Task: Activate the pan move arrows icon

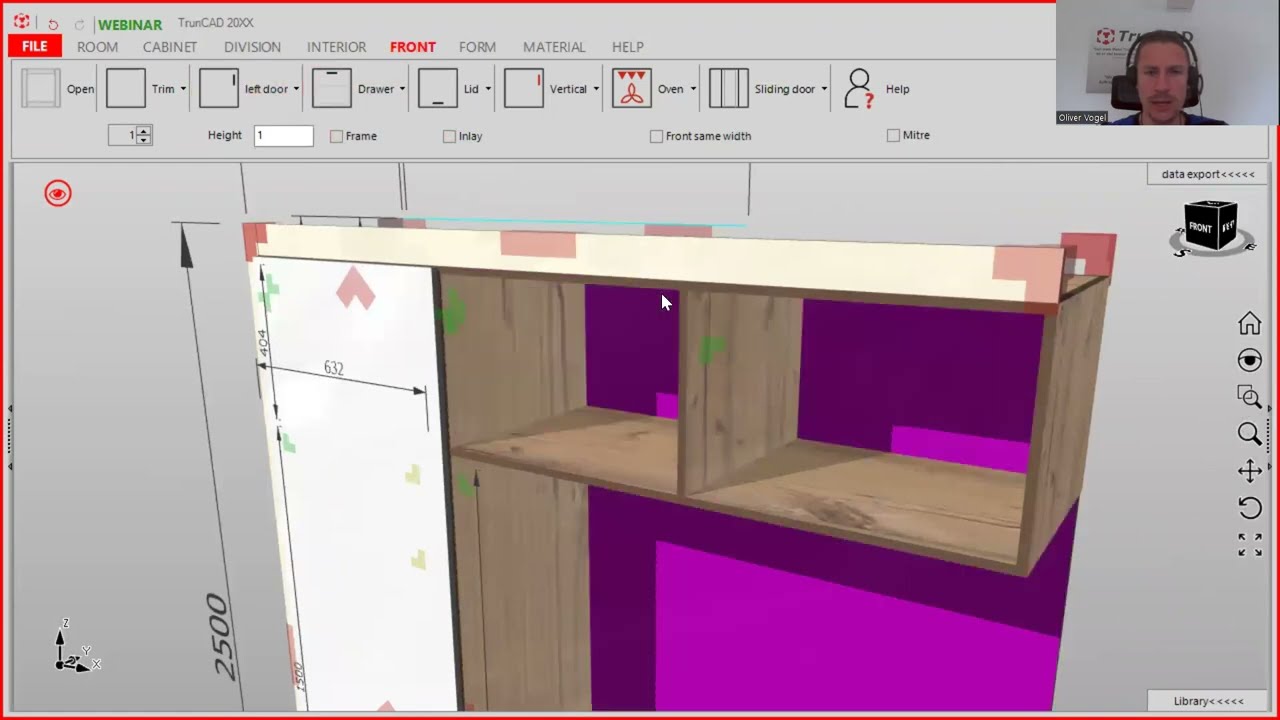Action: (1249, 471)
